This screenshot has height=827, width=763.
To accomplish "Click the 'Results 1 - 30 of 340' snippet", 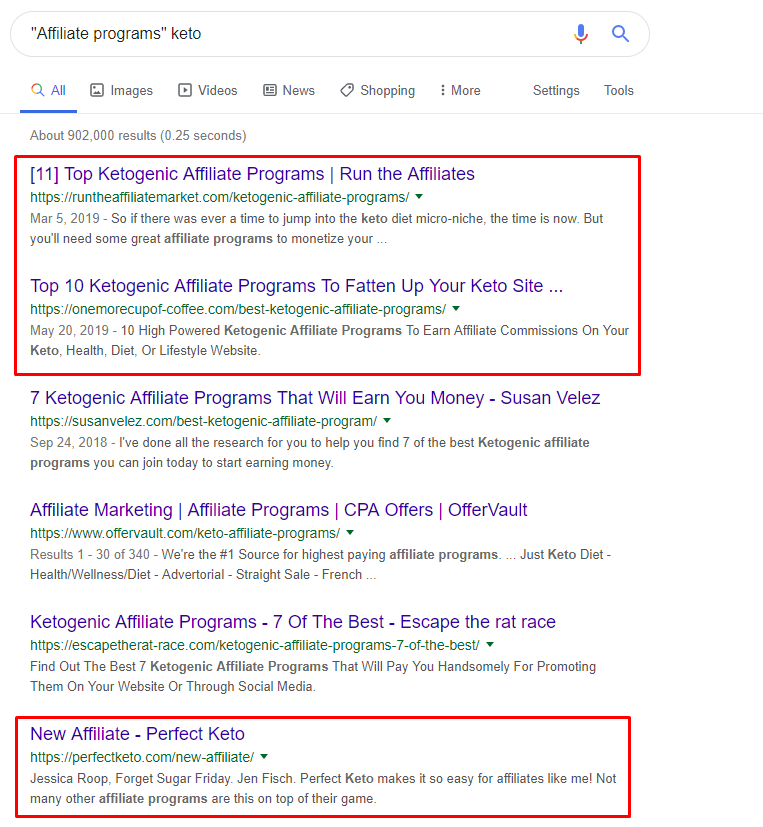I will point(320,565).
